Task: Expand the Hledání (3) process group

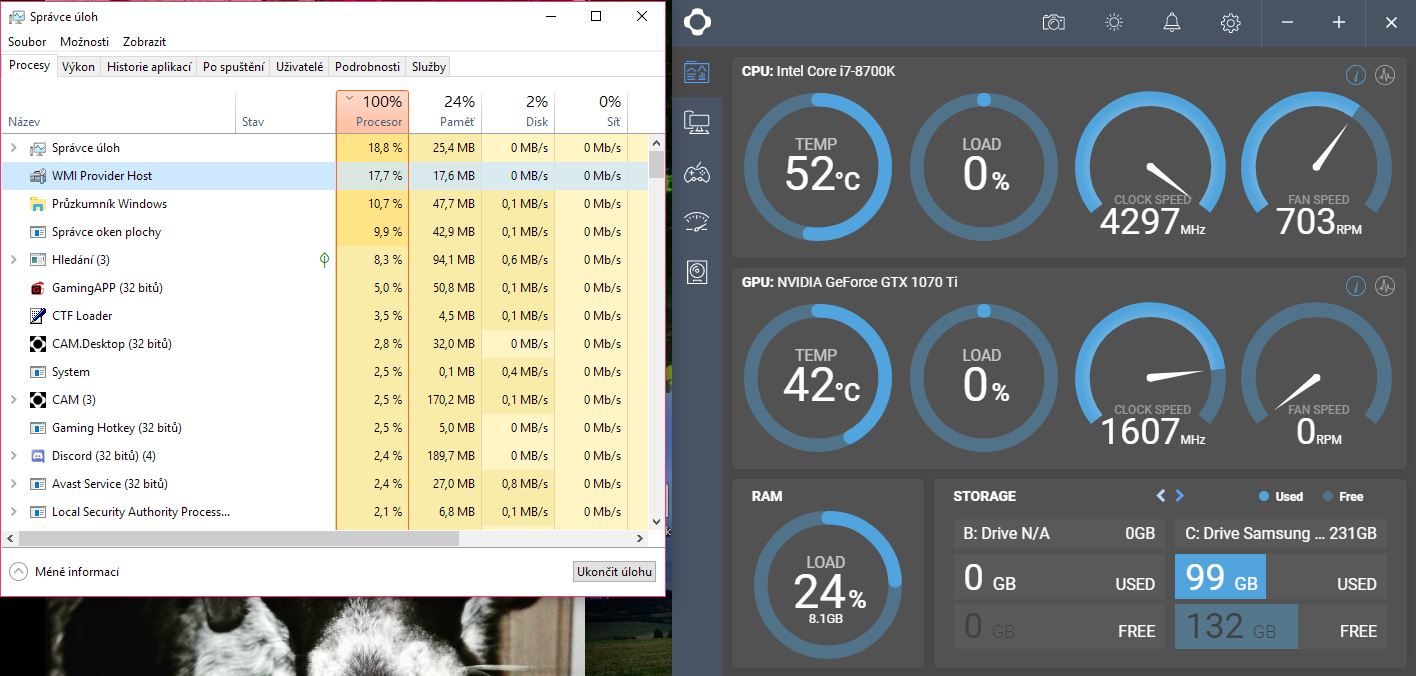Action: tap(13, 260)
